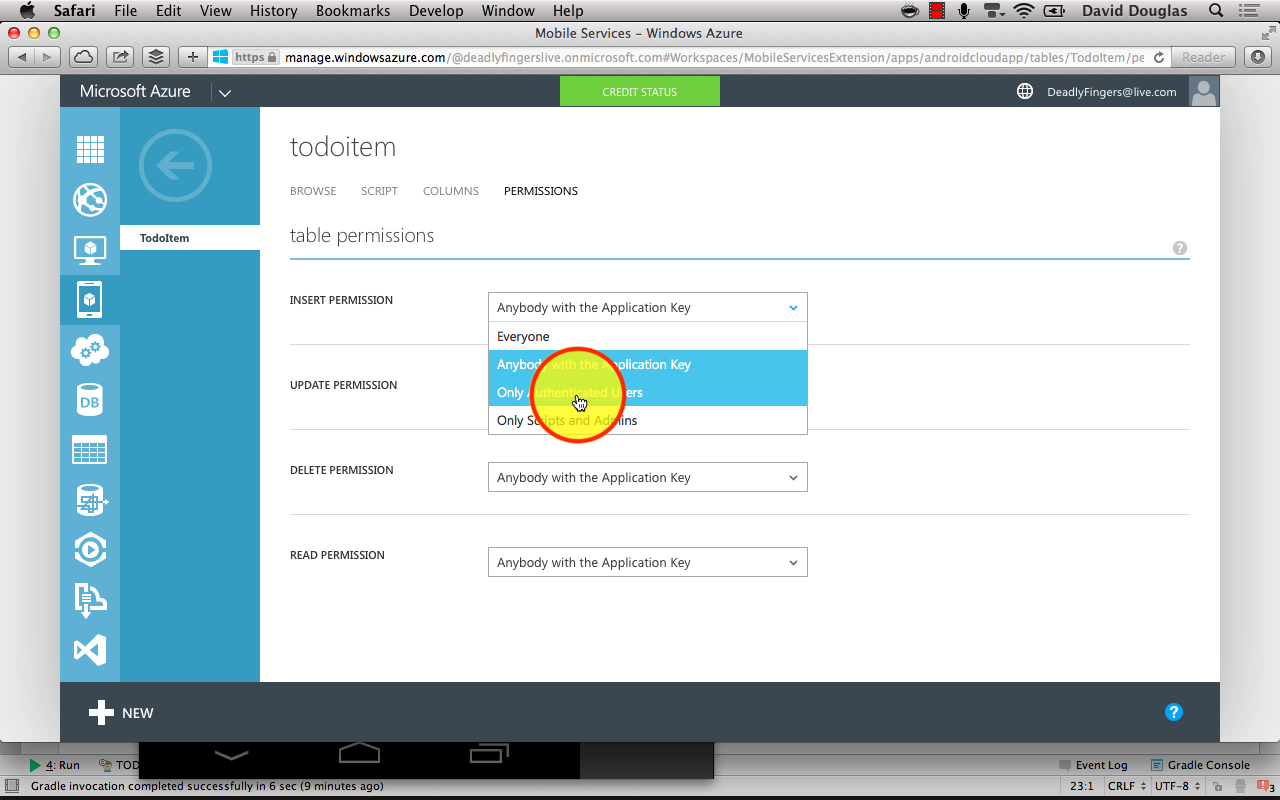
Task: Go back using the circled arrow
Action: tap(176, 166)
